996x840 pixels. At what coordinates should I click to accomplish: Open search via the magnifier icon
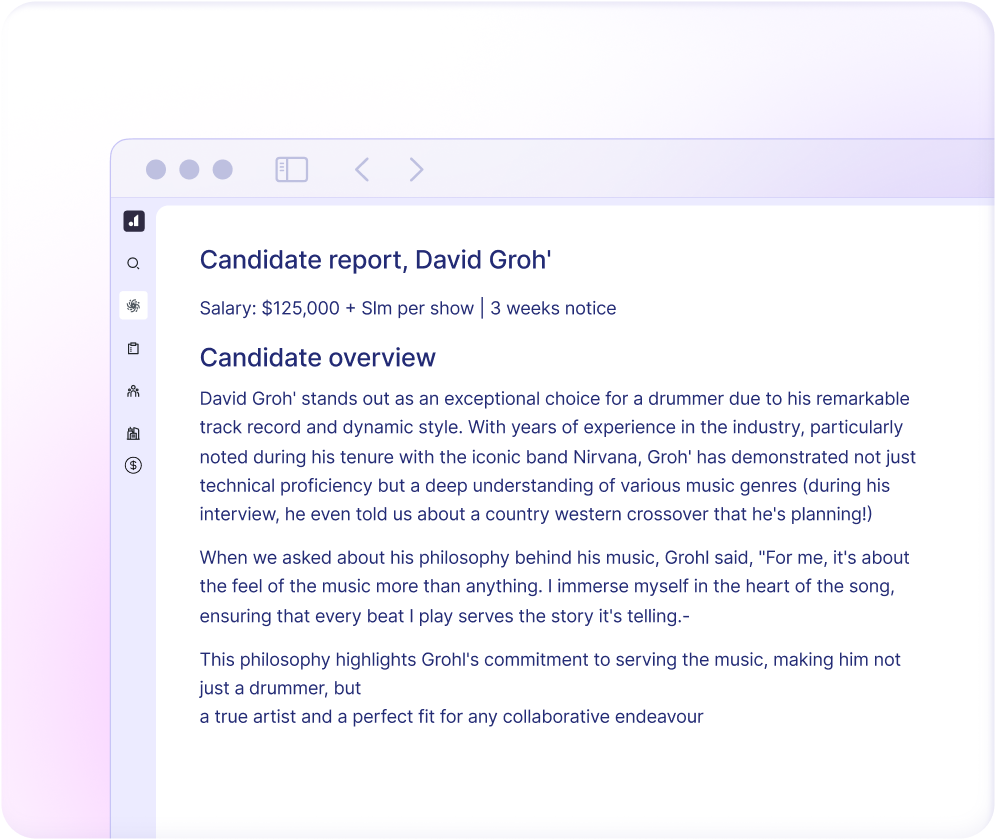tap(133, 264)
